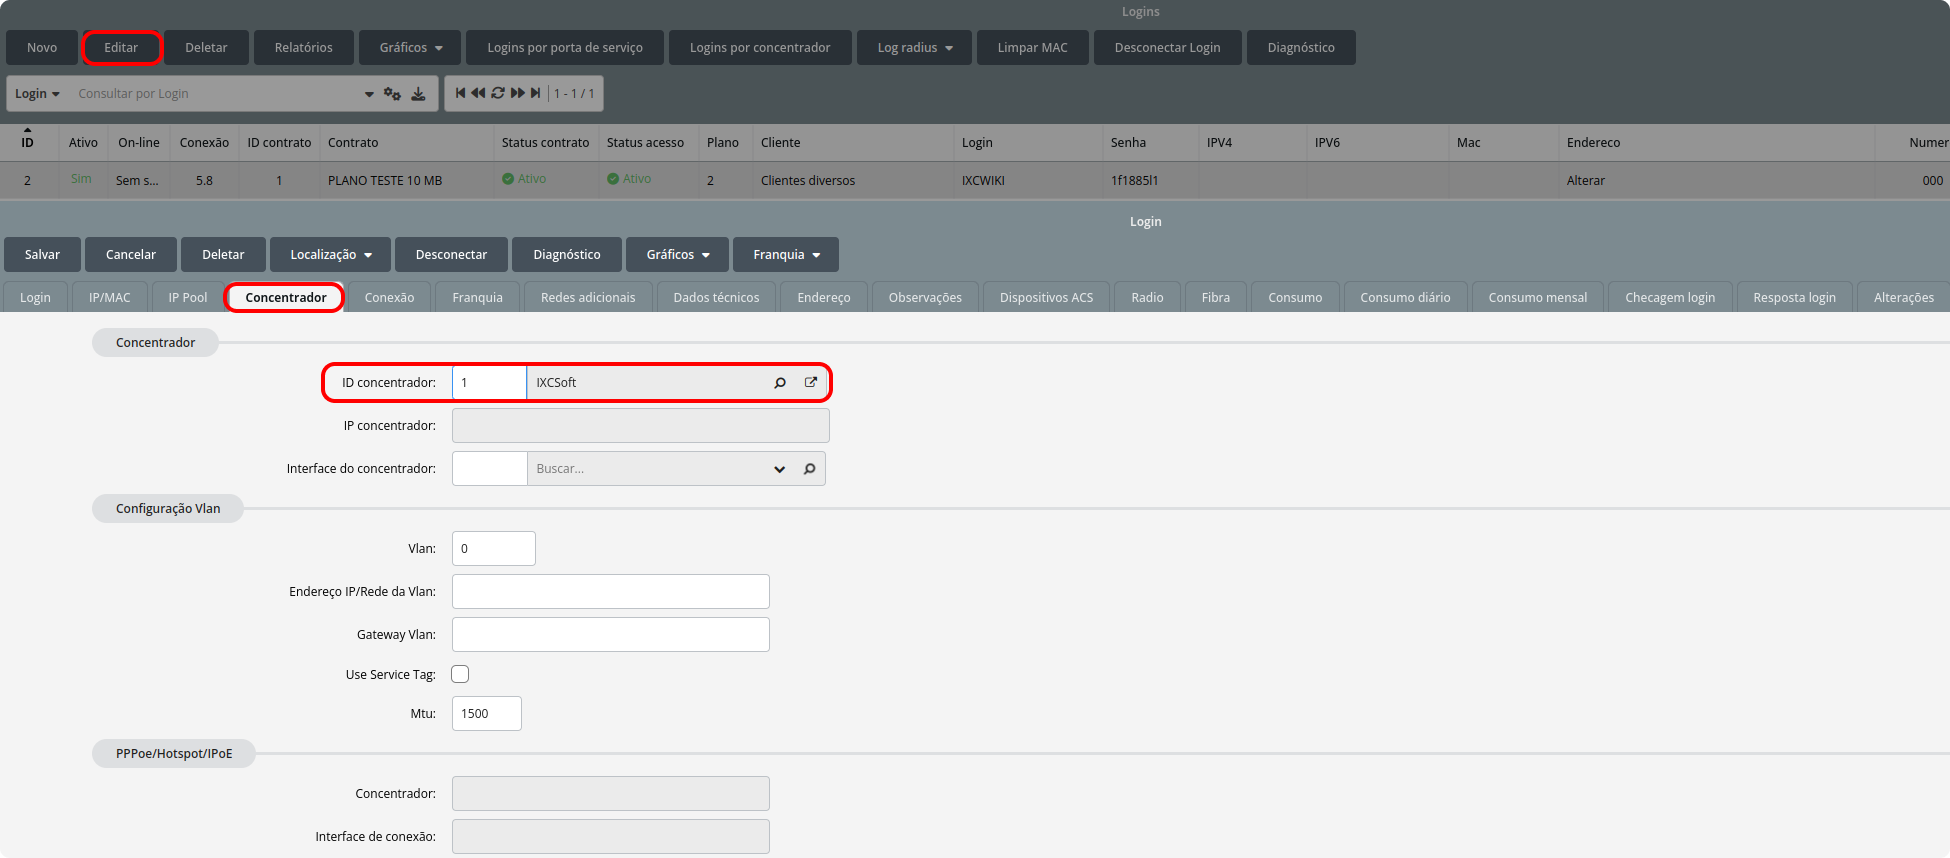Click the Limpar MAC button

coord(1032,48)
